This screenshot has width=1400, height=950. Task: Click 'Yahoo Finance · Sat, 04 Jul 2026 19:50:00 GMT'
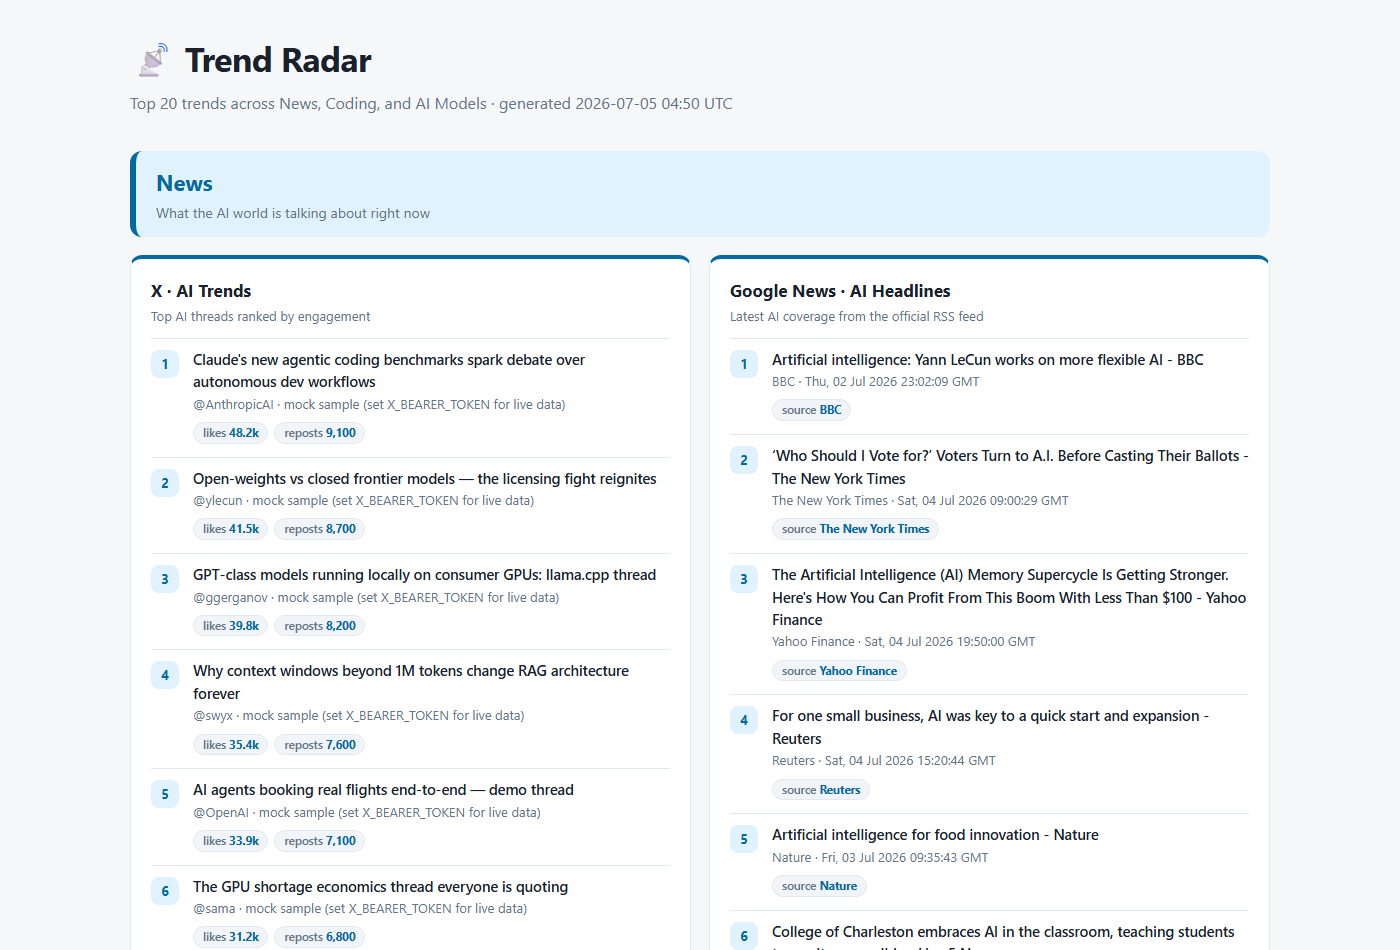pos(903,642)
